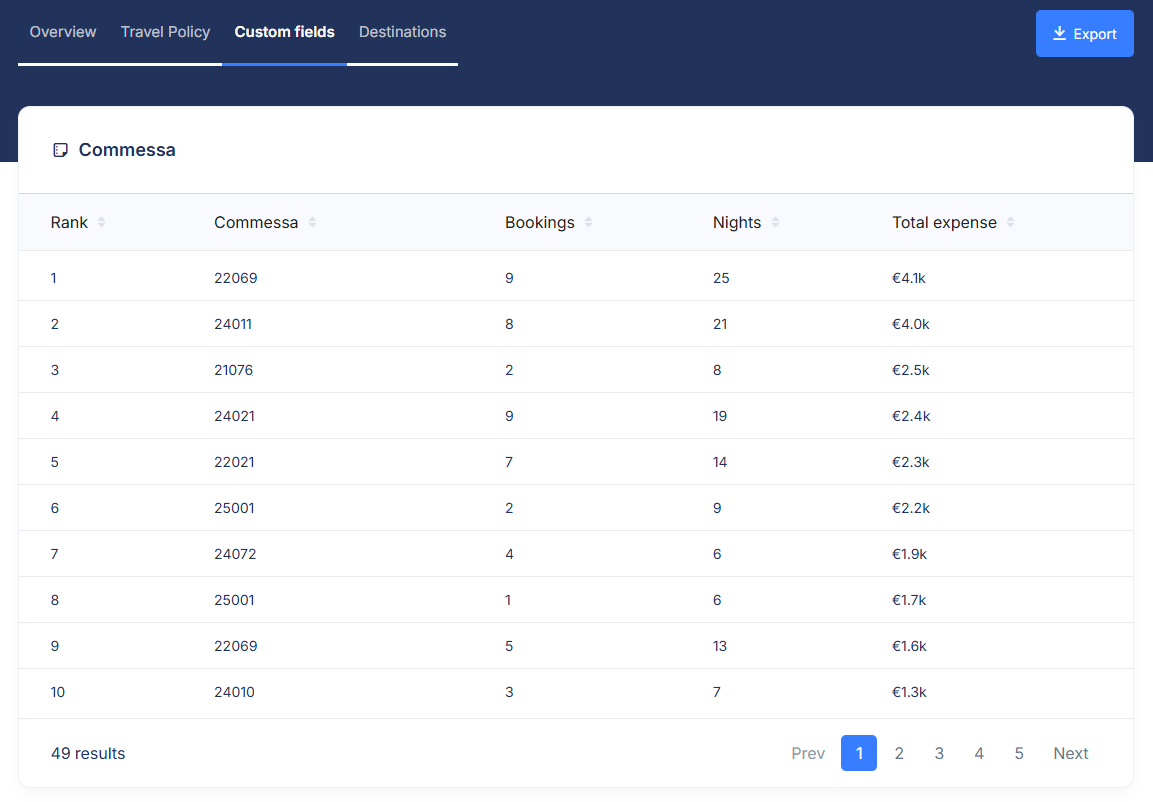Click the Nights column header label
This screenshot has height=802, width=1153.
737,222
